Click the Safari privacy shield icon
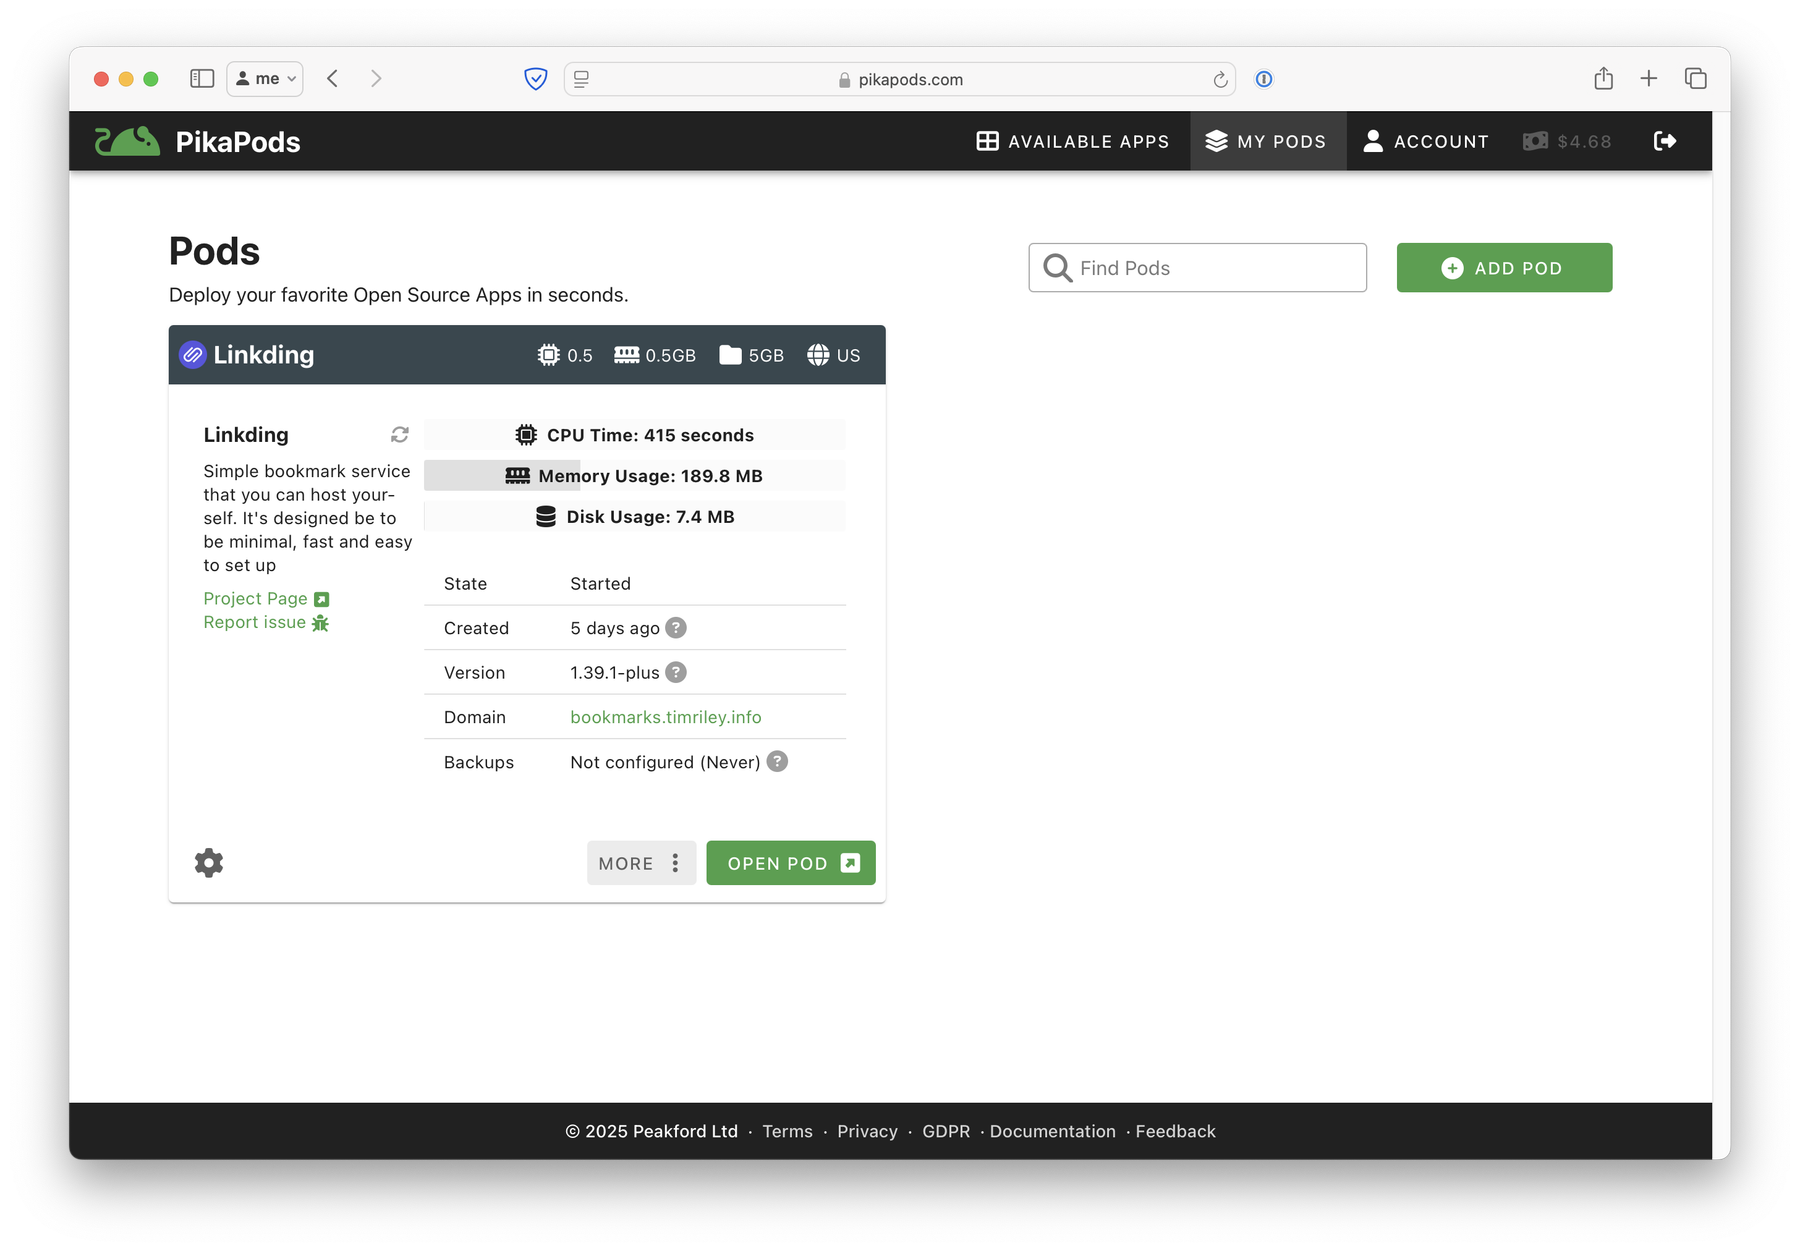The height and width of the screenshot is (1251, 1800). point(536,79)
